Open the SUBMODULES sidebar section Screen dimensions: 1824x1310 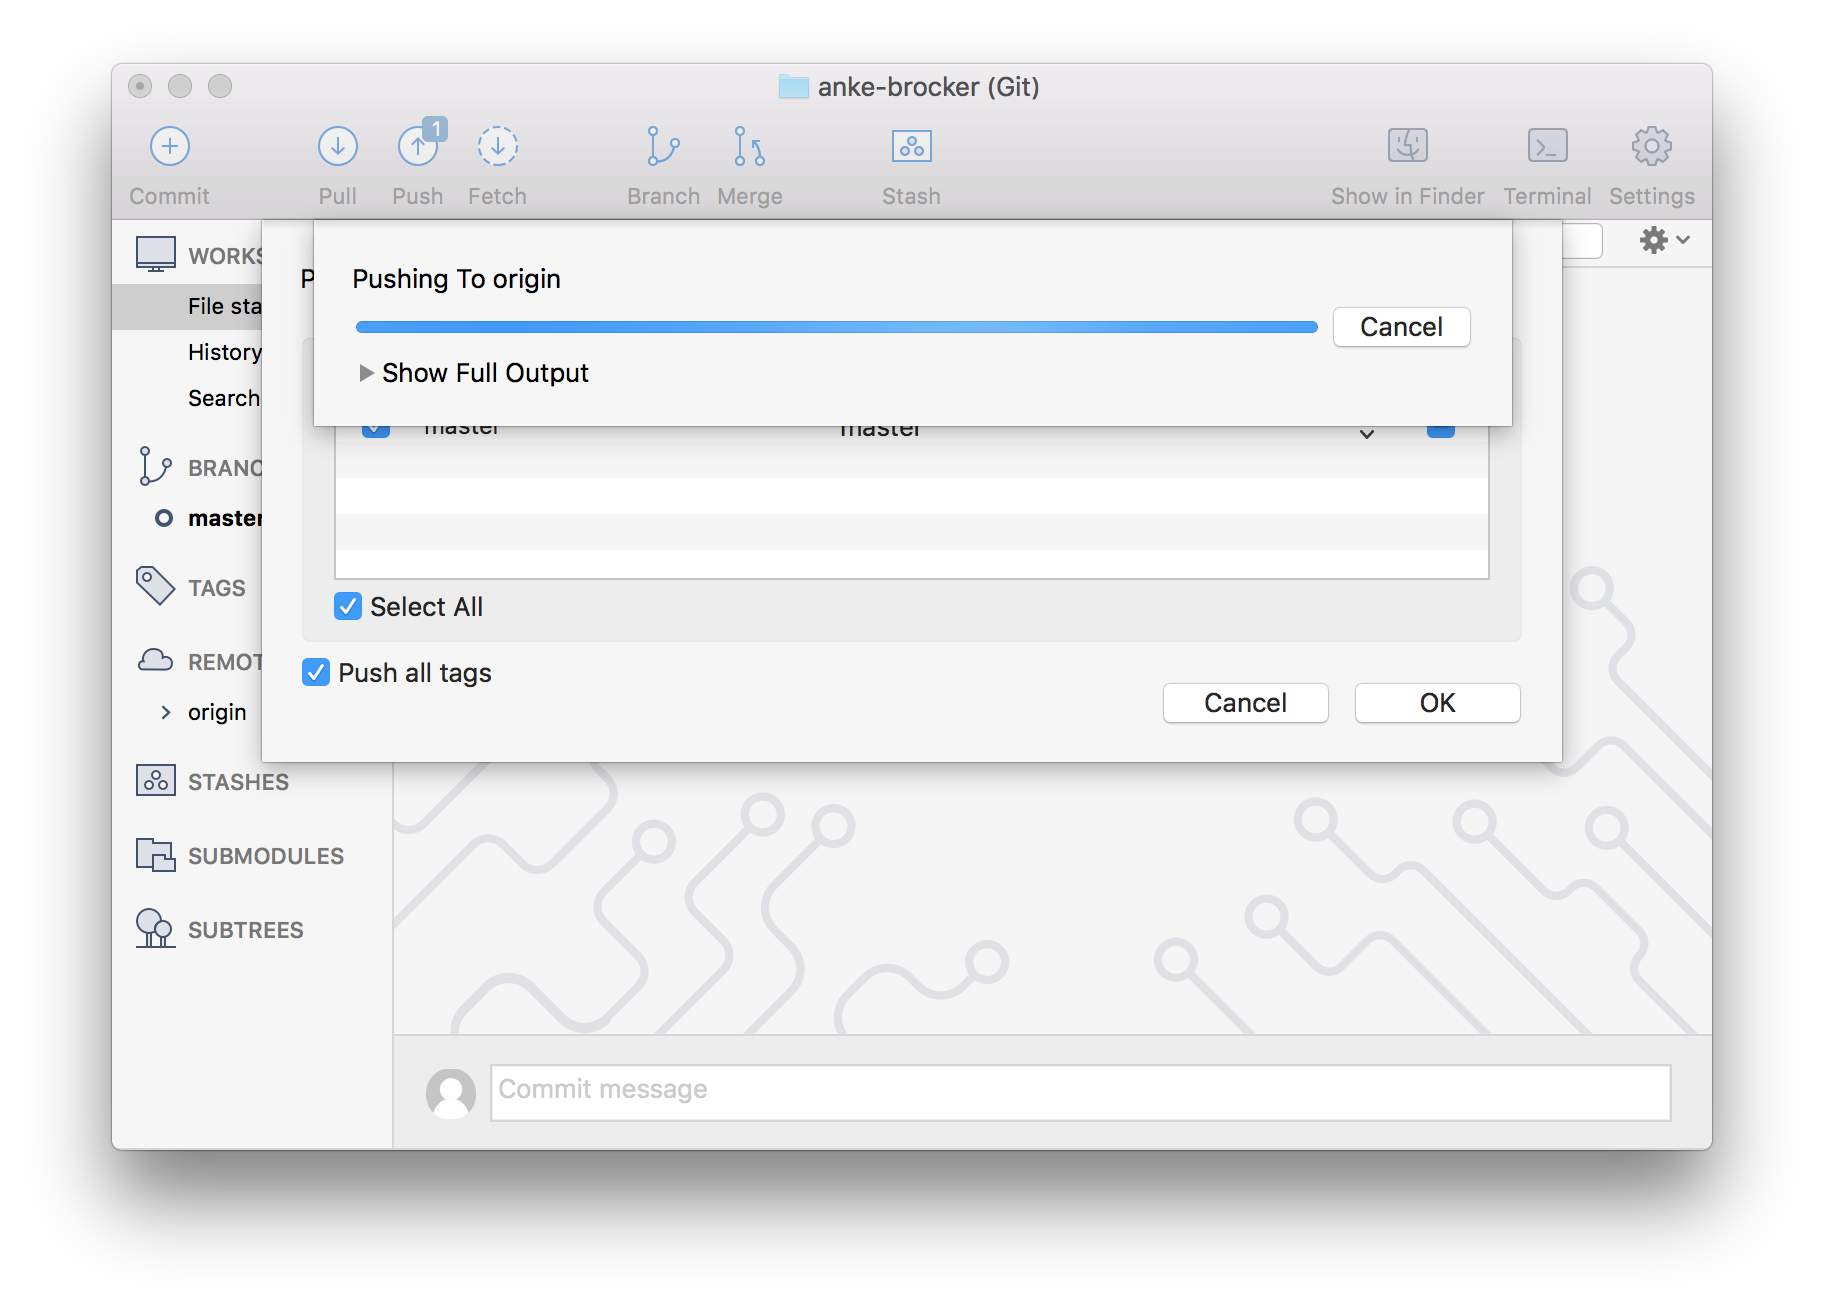point(265,856)
